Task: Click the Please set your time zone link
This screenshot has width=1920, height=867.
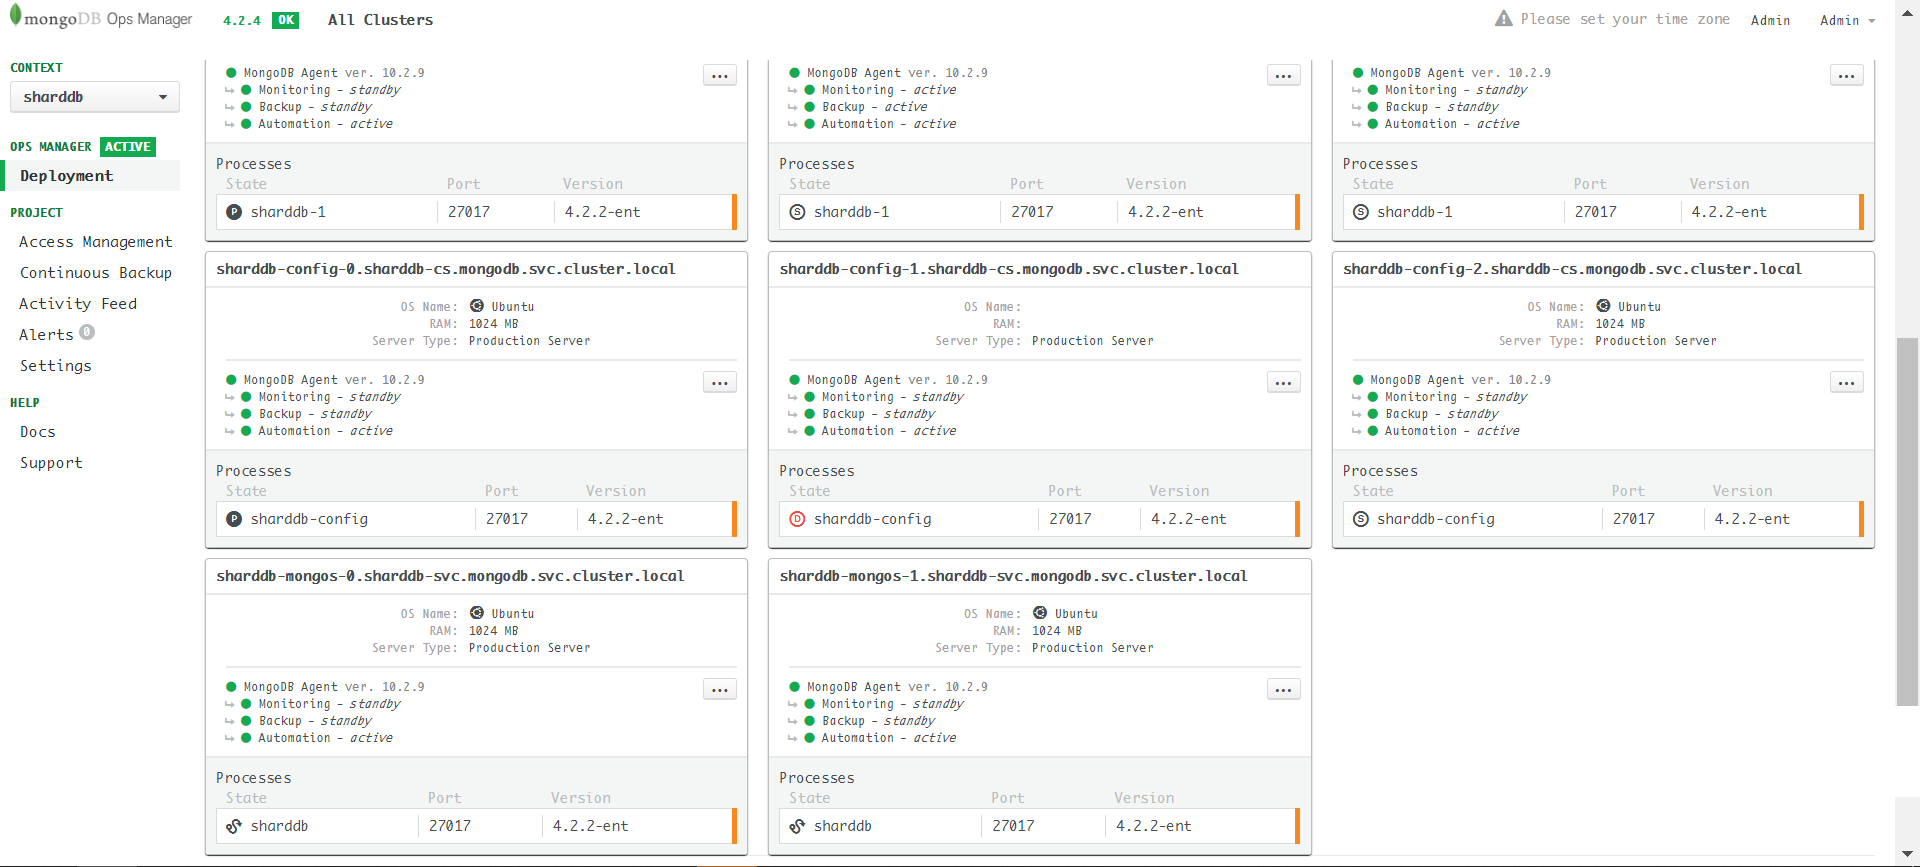Action: [x=1625, y=19]
